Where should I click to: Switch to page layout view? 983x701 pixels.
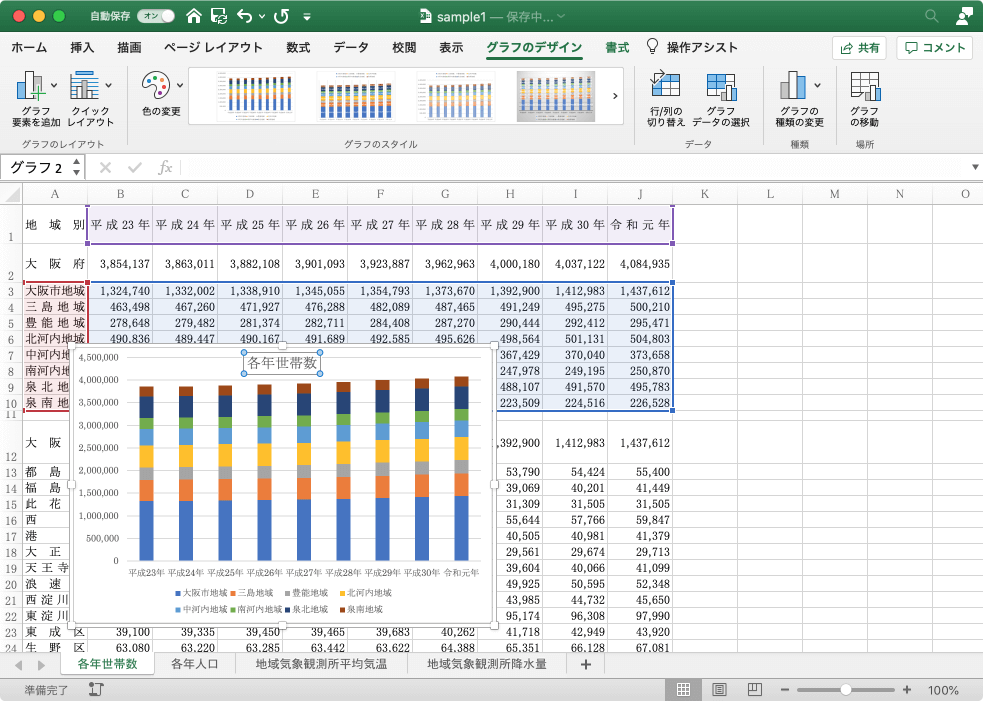(x=719, y=690)
